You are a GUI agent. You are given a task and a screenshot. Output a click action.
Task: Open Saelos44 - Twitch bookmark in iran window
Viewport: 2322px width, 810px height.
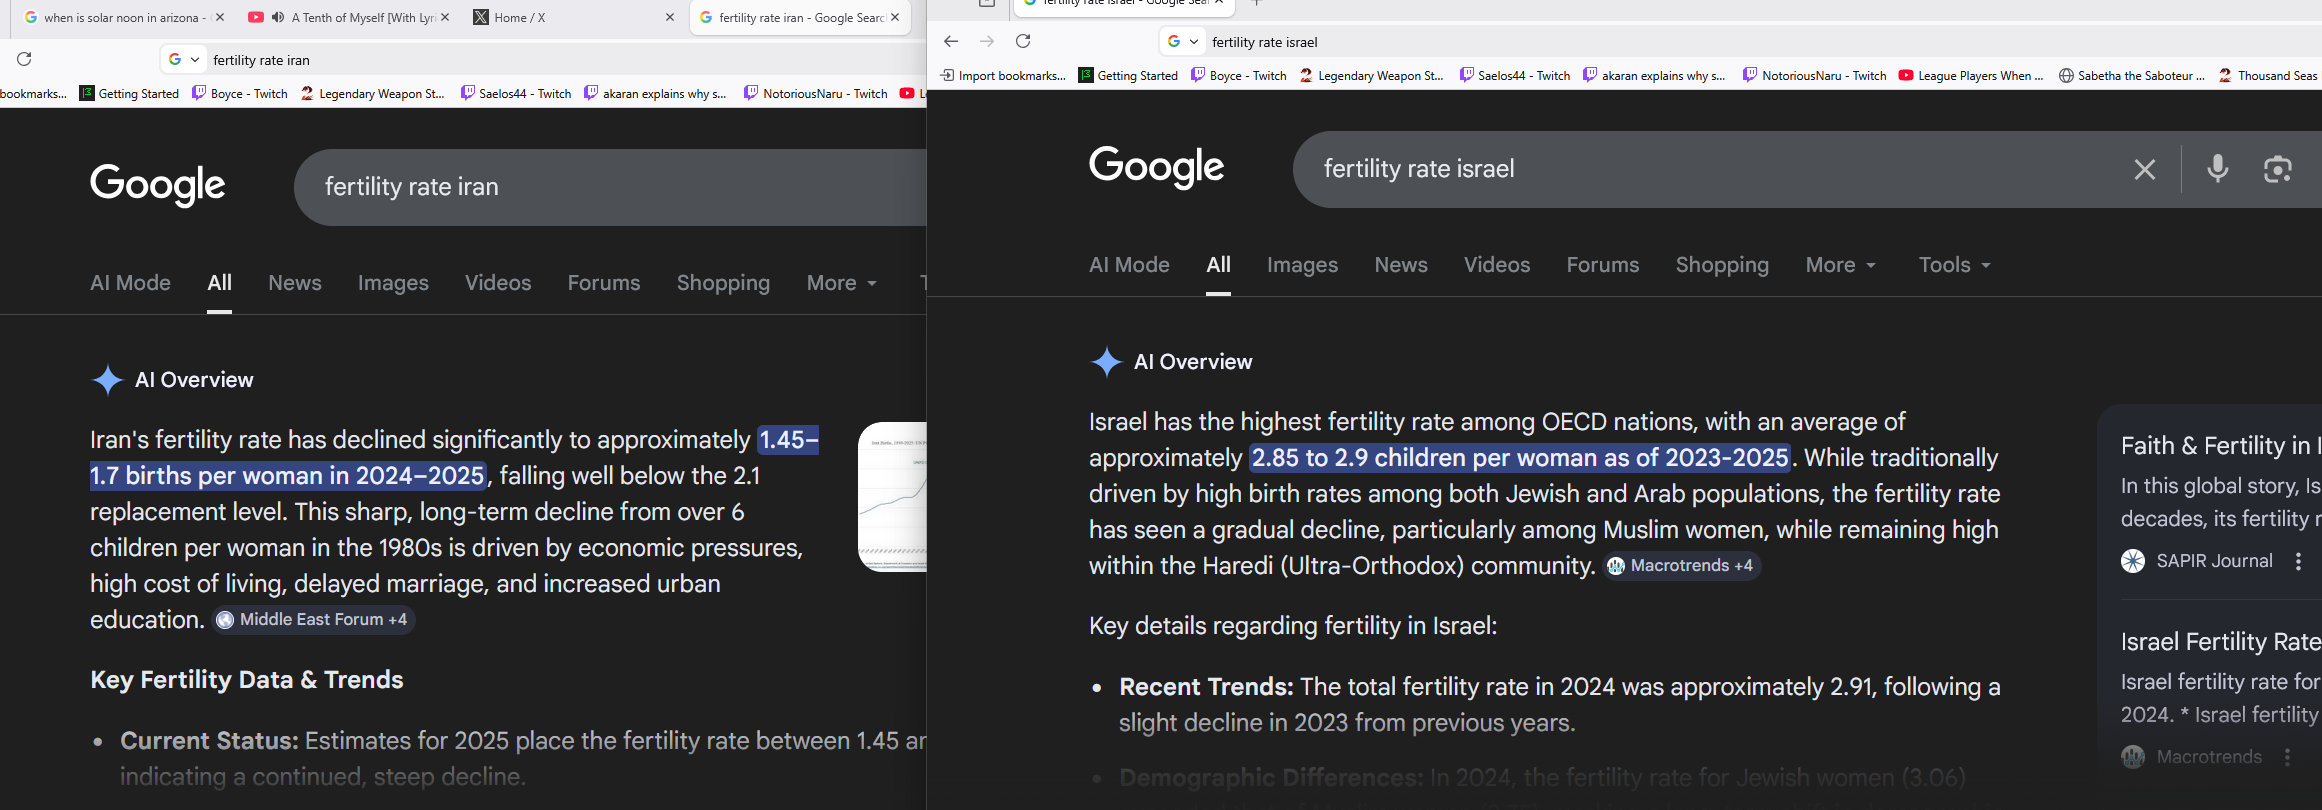[516, 94]
